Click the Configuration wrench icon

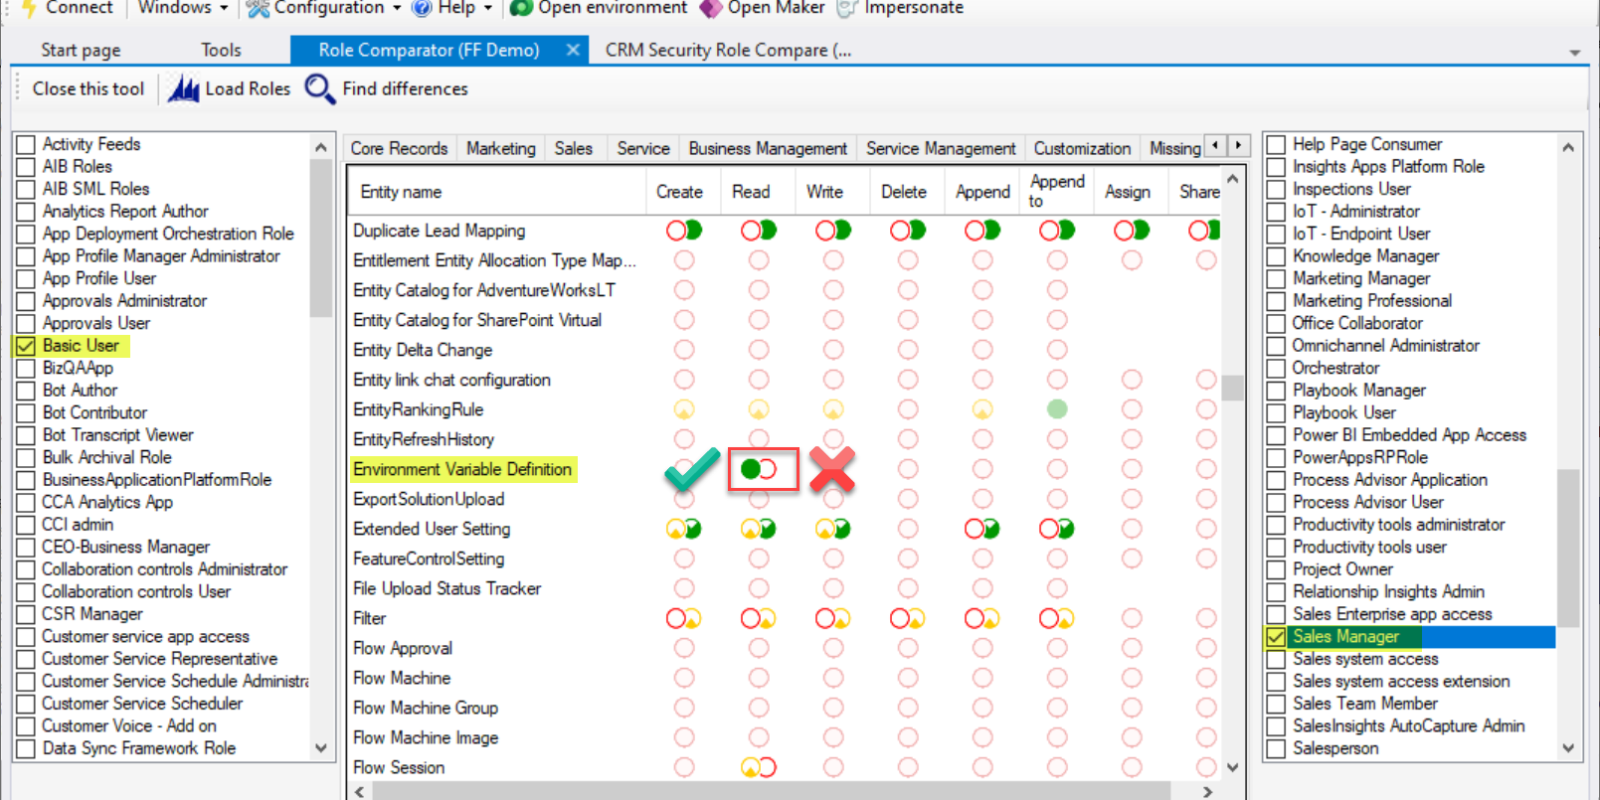point(258,8)
